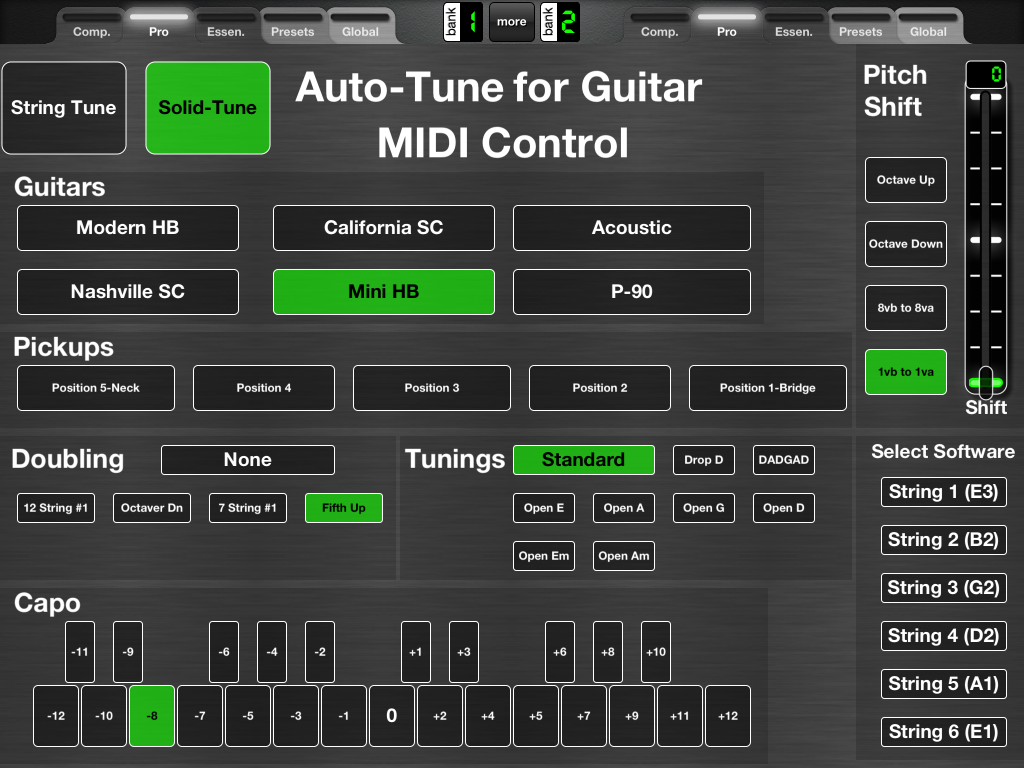Select Open Am tuning
The height and width of the screenshot is (768, 1024).
[x=624, y=556]
